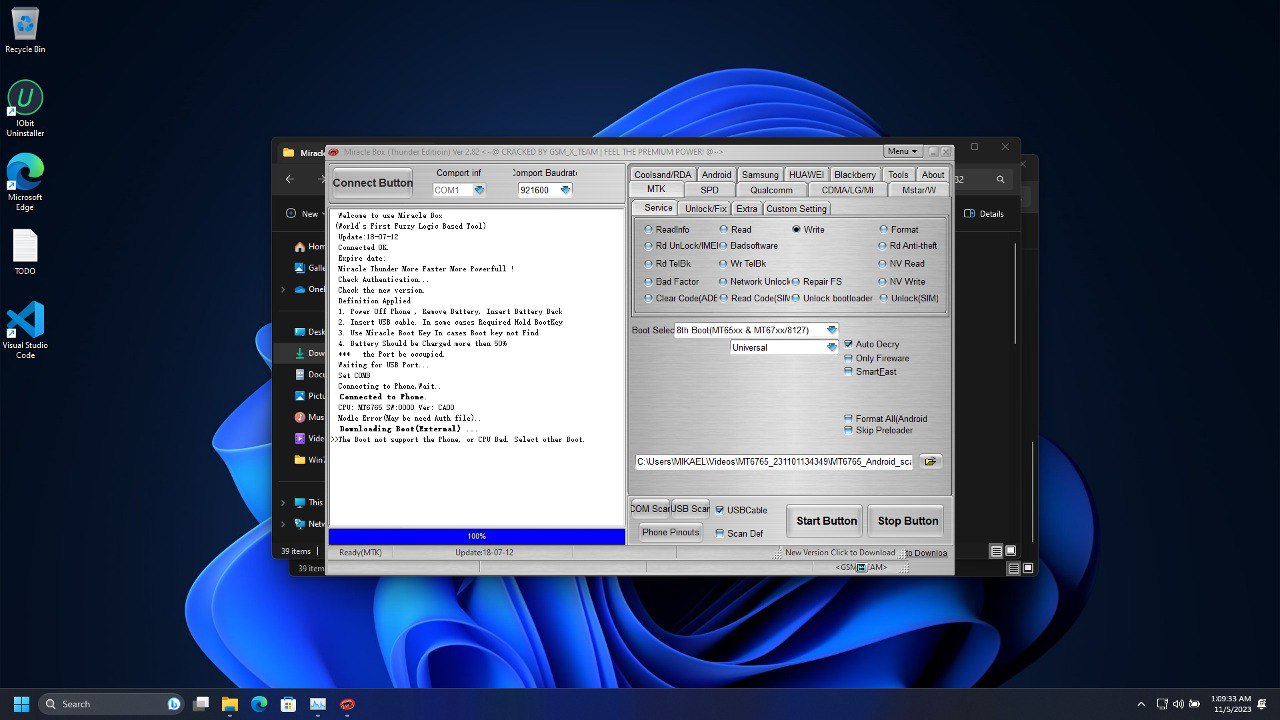
Task: Open volume control in system tray
Action: click(x=1178, y=704)
